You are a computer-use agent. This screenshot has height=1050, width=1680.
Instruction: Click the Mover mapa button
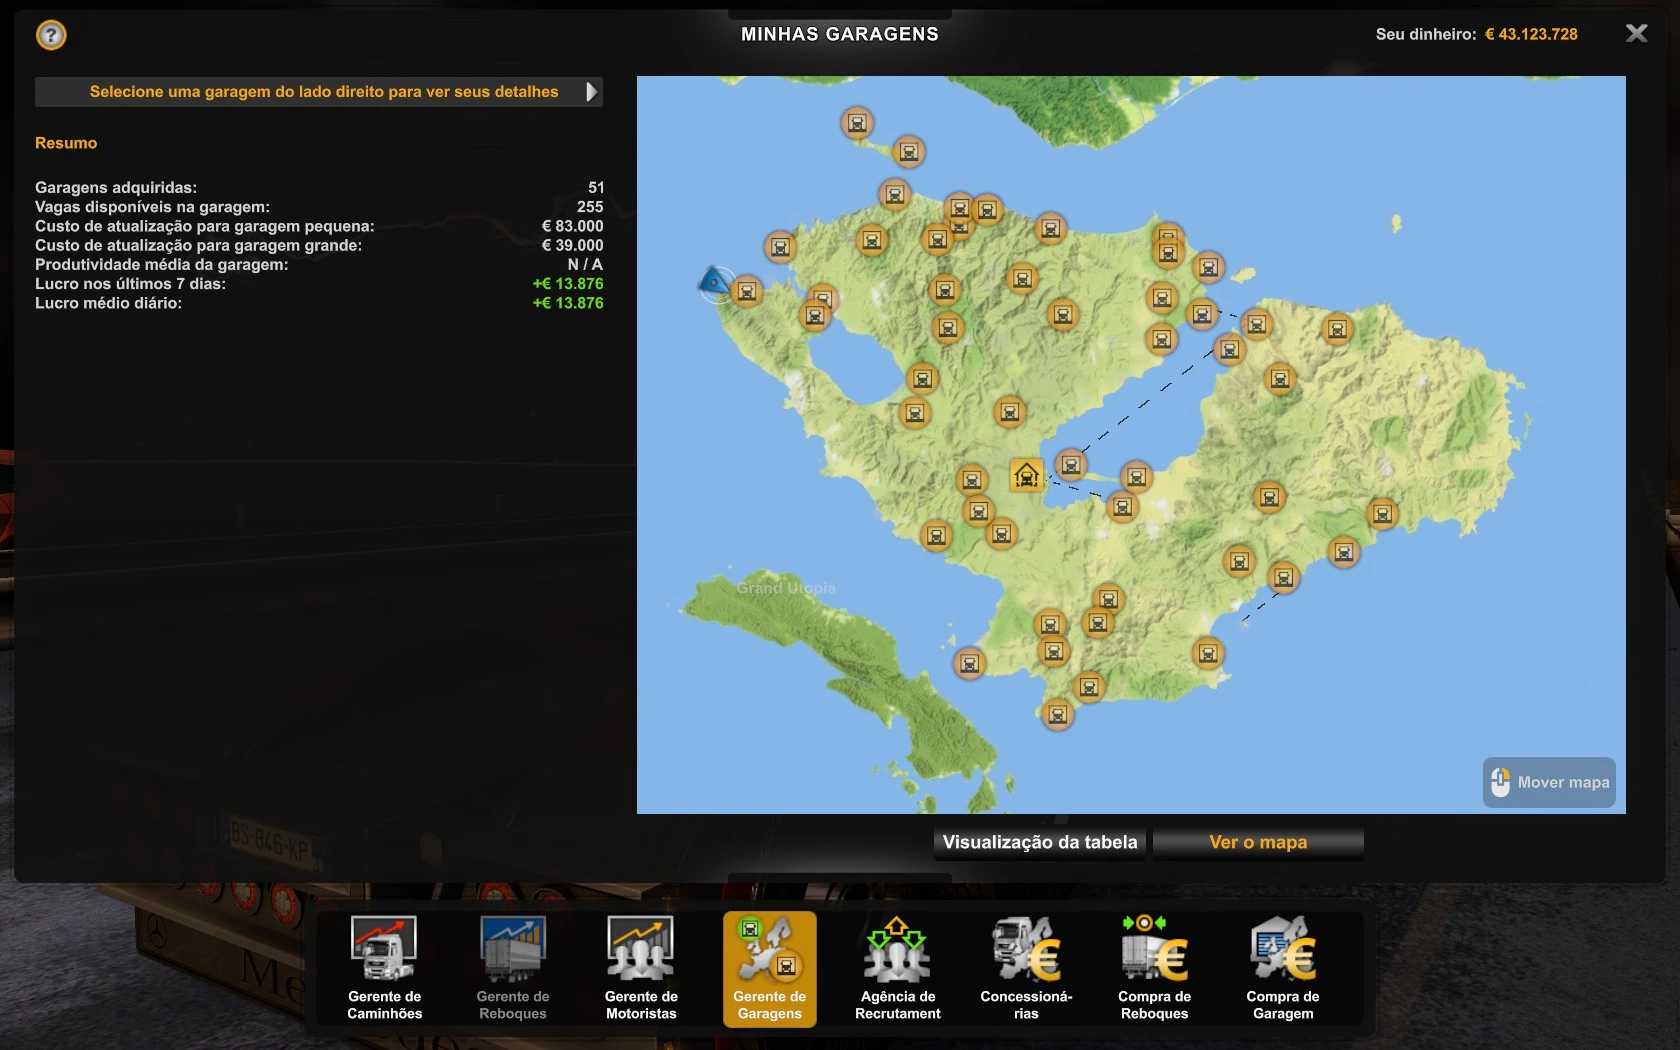[x=1549, y=782]
